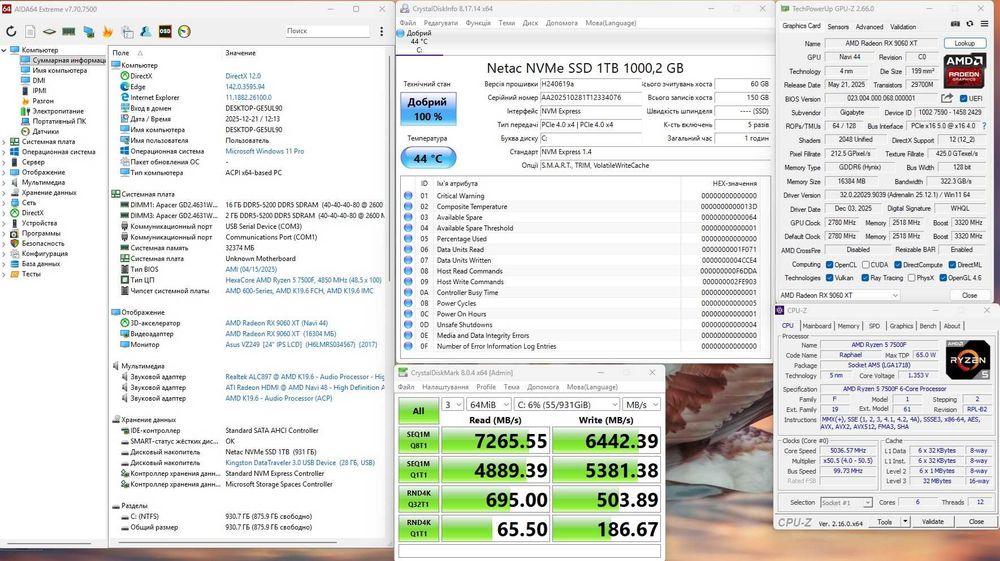
Task: Open the AIDA64 three-dot options menu
Action: 381,31
